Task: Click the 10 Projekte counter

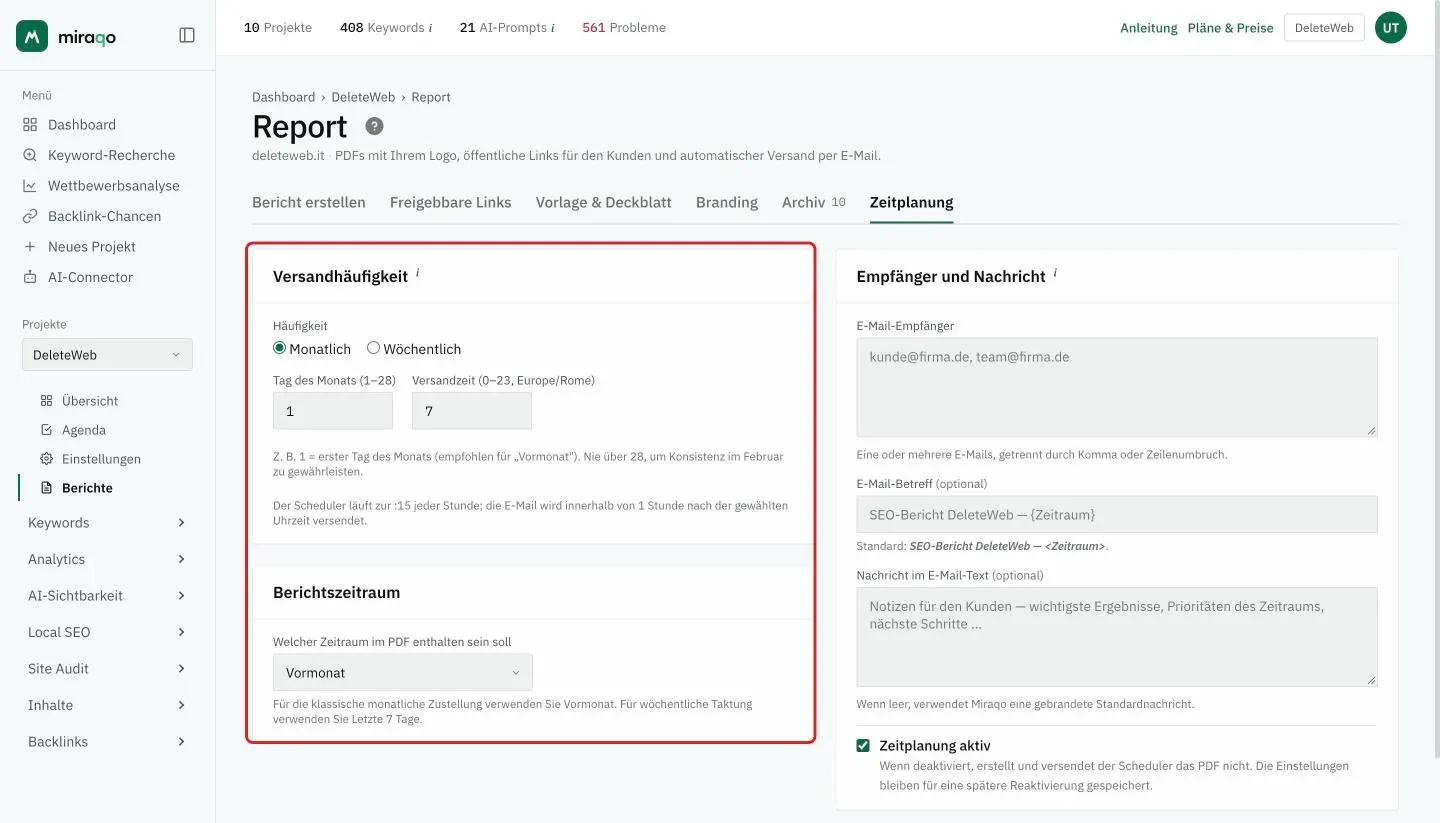Action: point(278,28)
